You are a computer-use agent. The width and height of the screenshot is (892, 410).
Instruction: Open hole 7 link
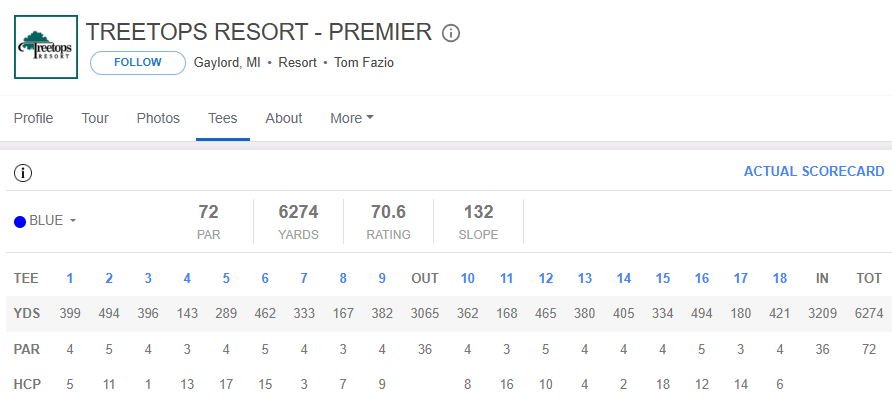pyautogui.click(x=304, y=278)
